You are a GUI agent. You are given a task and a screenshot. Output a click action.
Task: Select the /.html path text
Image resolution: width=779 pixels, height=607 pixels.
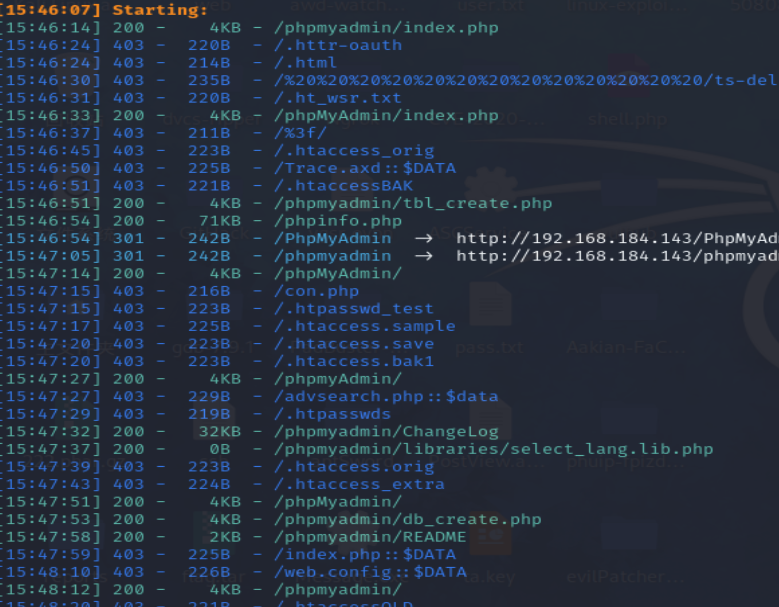click(x=305, y=63)
